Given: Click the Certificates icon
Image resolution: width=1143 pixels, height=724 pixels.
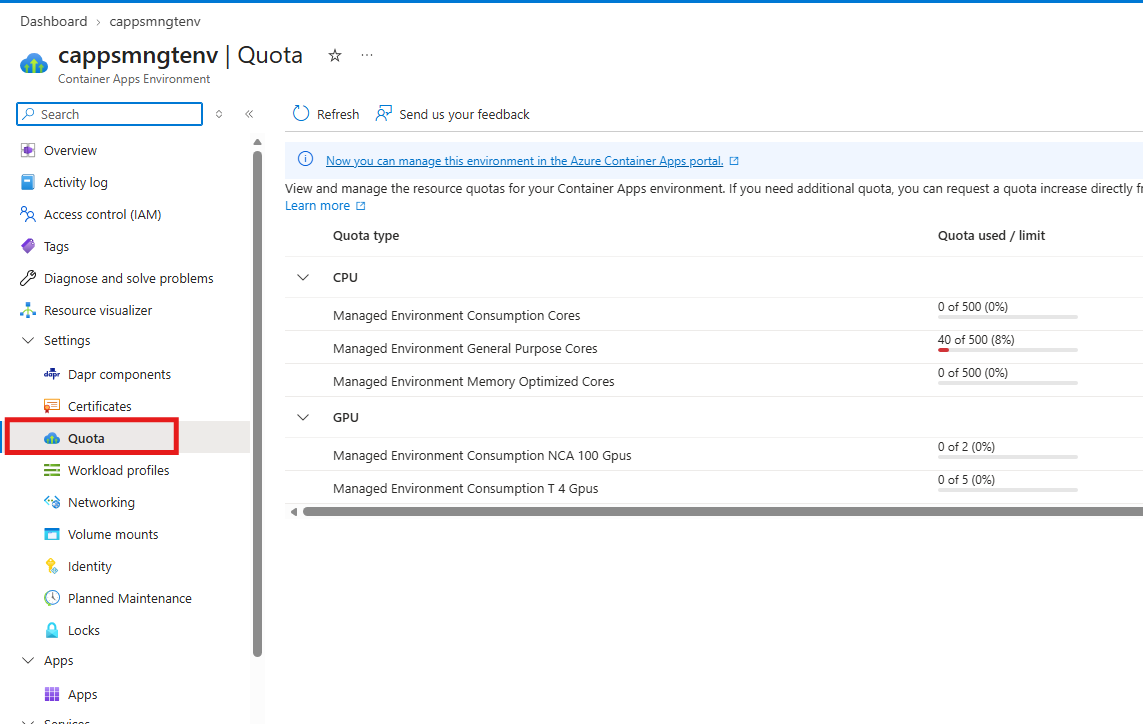Looking at the screenshot, I should point(52,406).
